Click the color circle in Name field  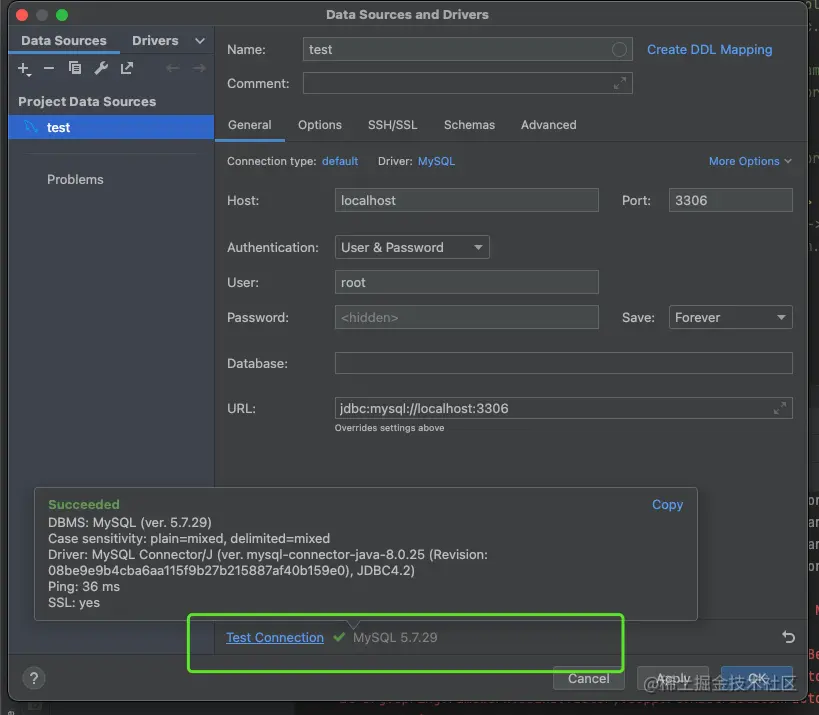point(619,50)
